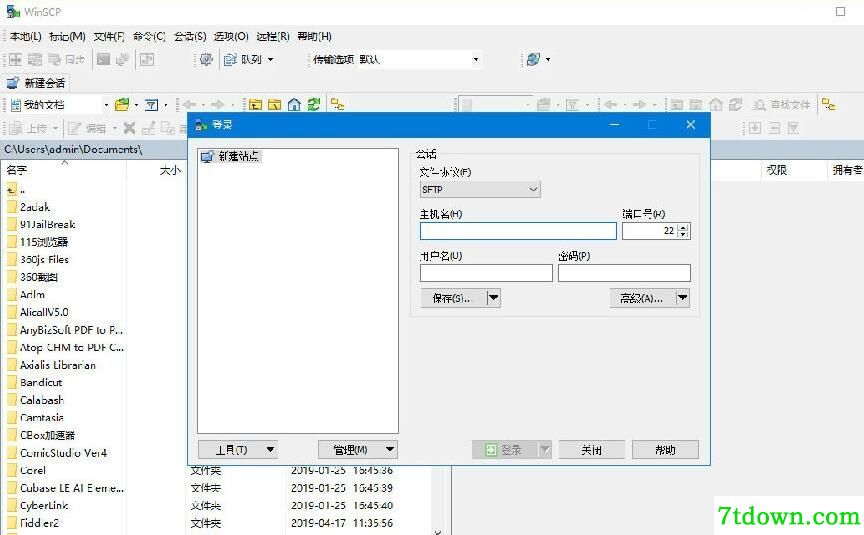
Task: Click the Help (帮助) dialog button
Action: click(665, 450)
